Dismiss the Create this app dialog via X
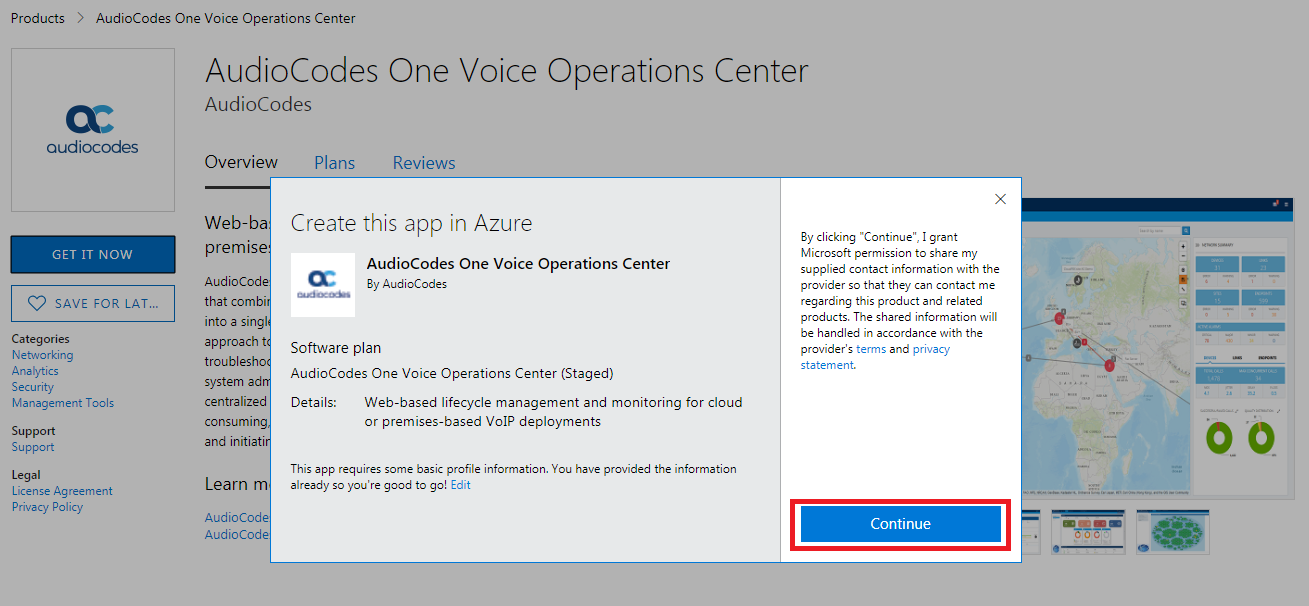 click(1000, 199)
